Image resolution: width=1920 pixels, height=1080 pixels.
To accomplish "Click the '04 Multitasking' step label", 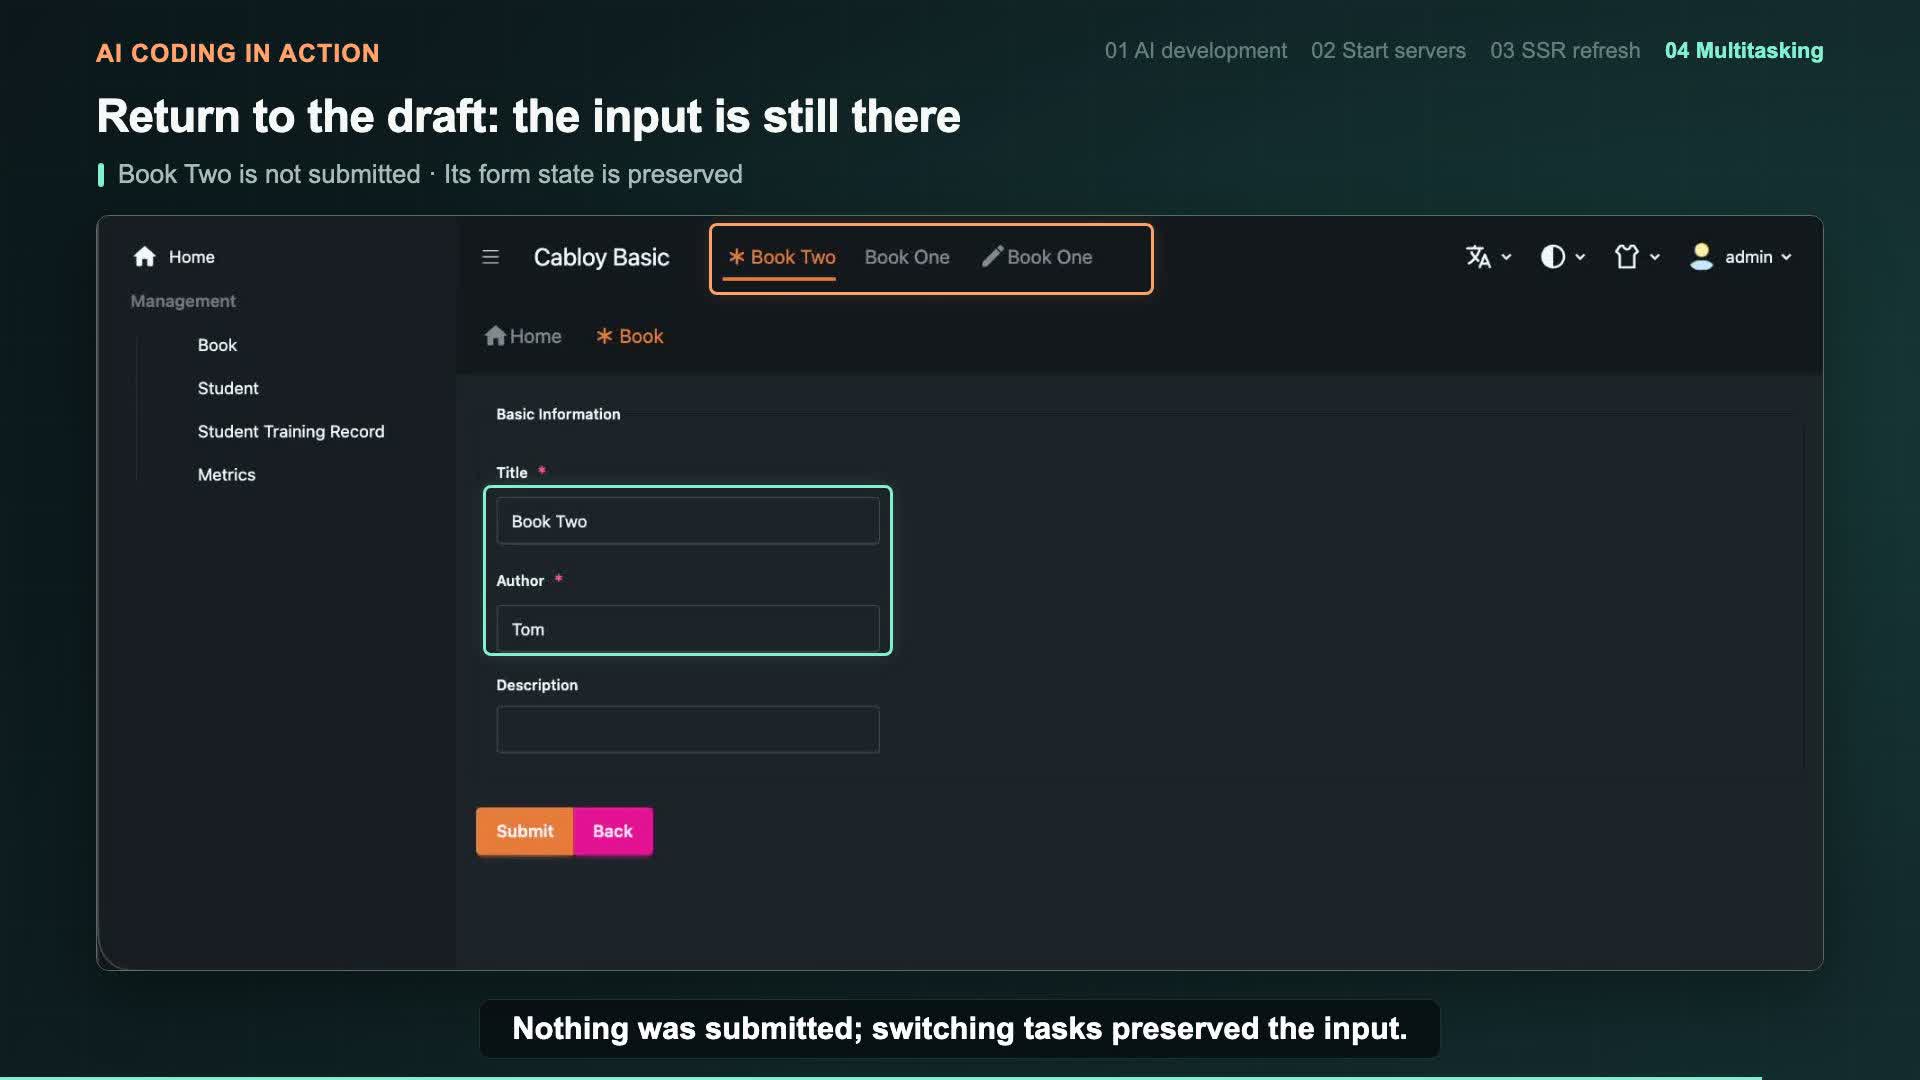I will tap(1744, 51).
